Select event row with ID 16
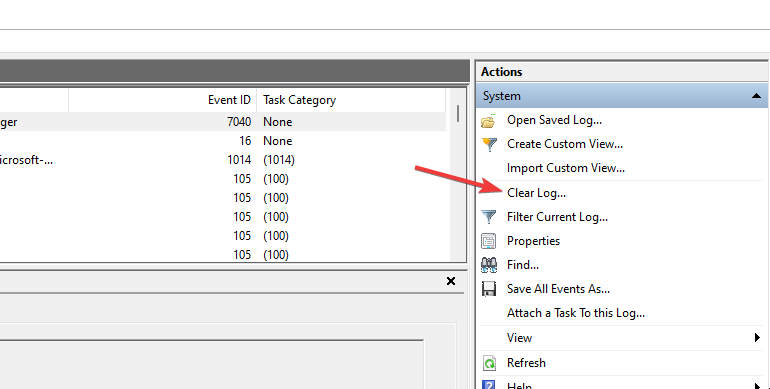This screenshot has width=770, height=389. point(222,141)
